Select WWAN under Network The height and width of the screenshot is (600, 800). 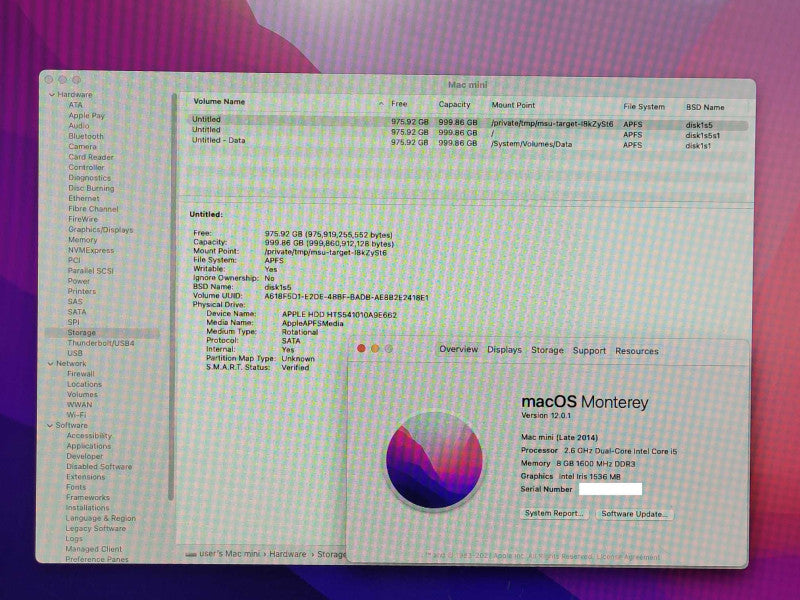(x=80, y=404)
